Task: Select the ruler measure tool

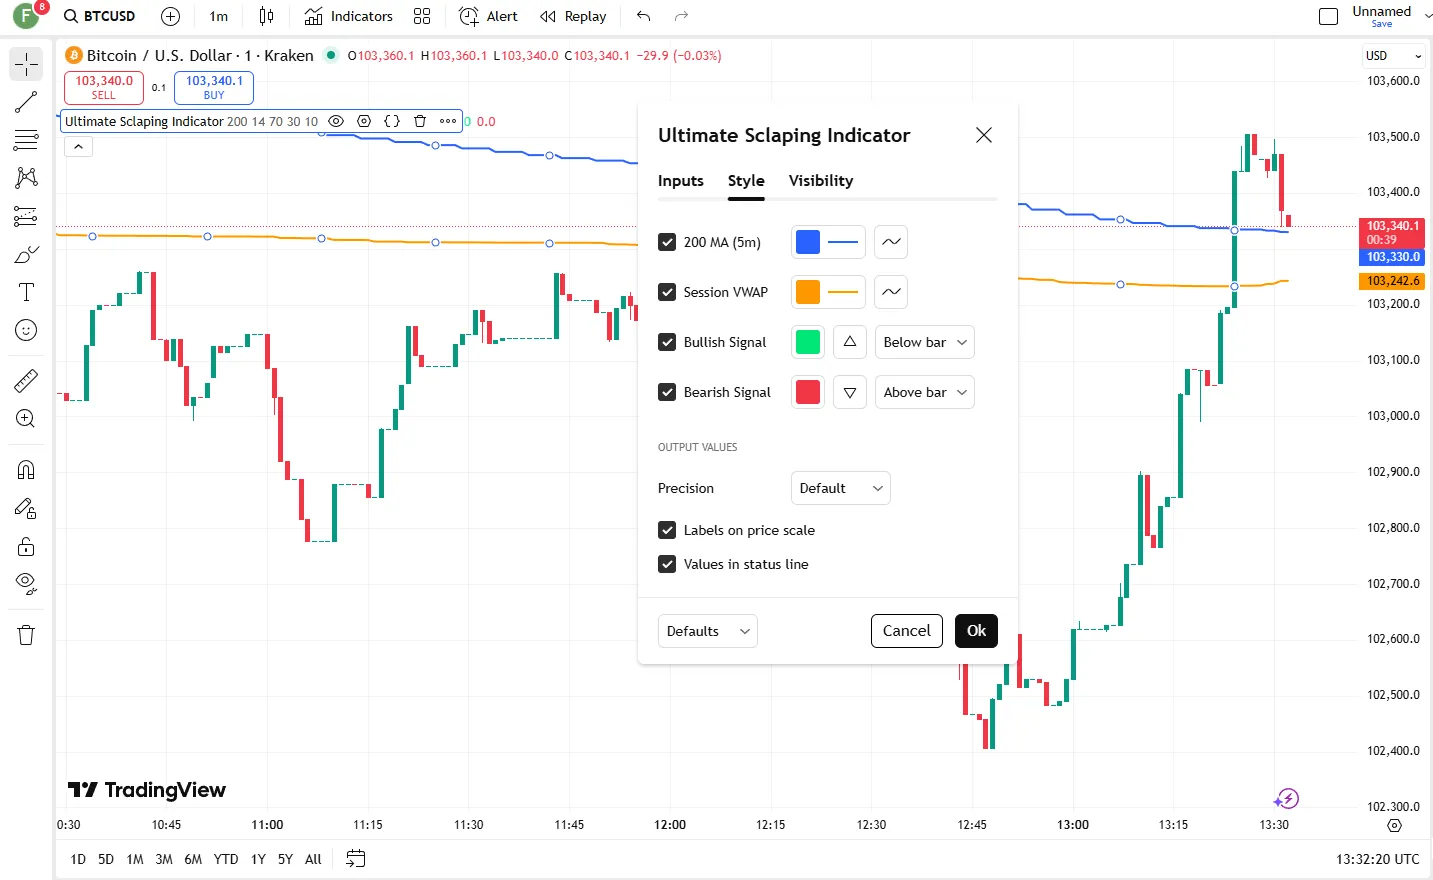Action: pos(26,380)
